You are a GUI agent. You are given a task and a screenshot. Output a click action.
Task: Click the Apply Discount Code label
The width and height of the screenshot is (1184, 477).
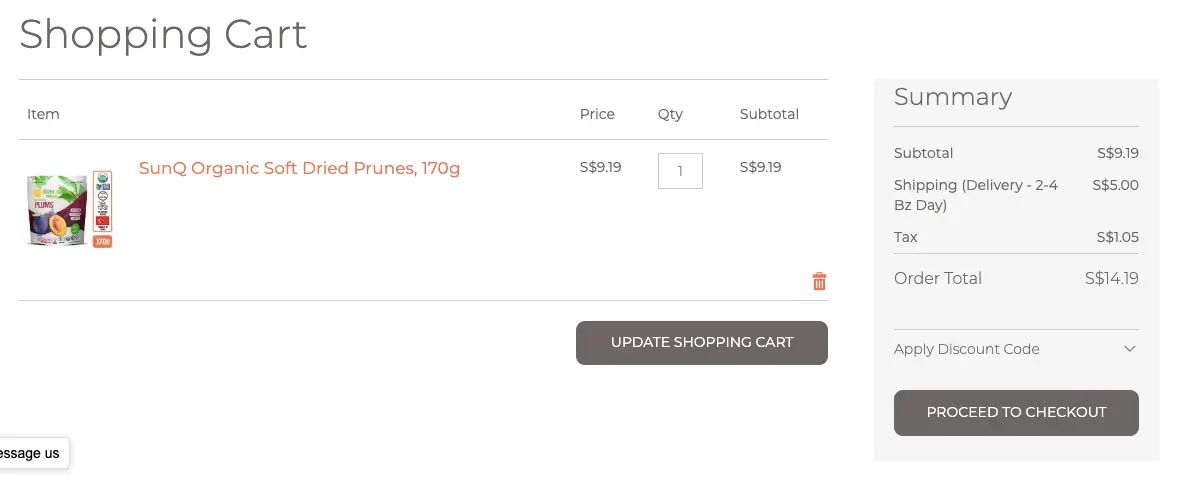click(x=967, y=349)
